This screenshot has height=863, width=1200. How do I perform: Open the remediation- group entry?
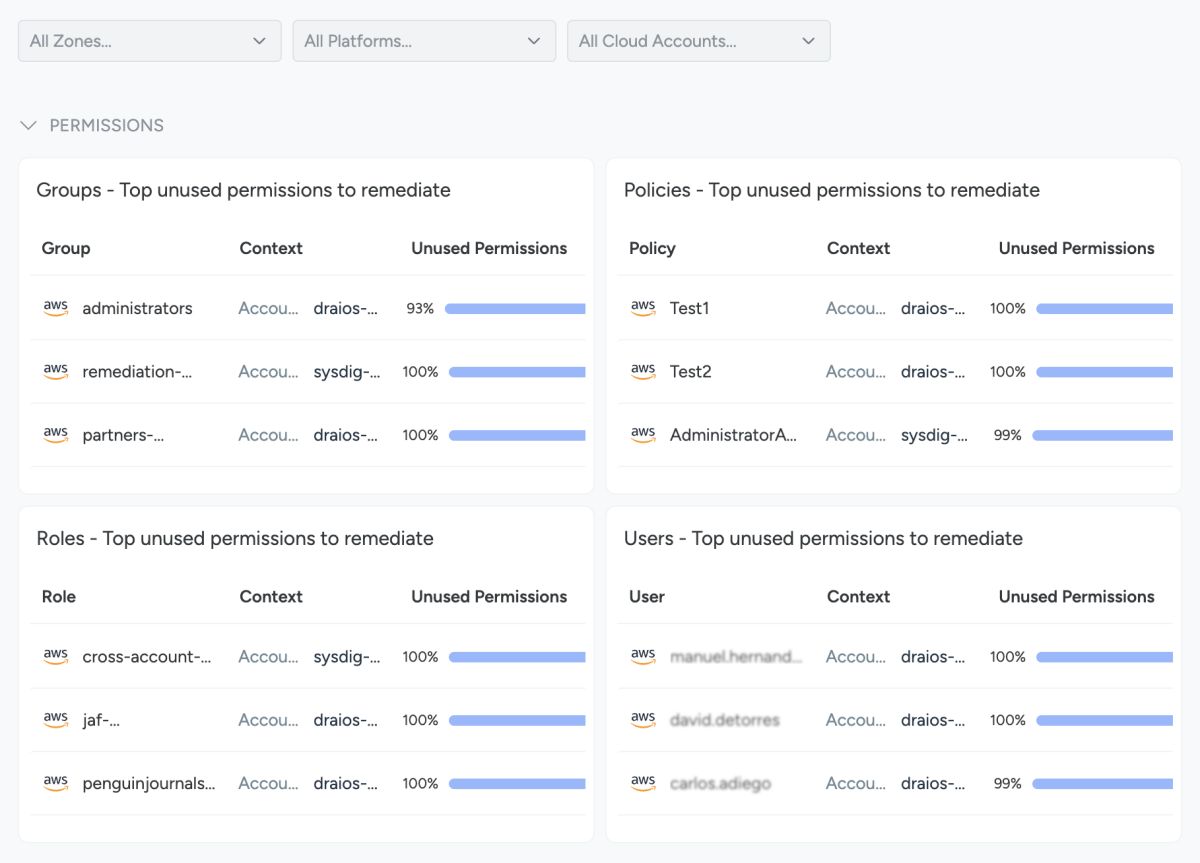coord(137,371)
